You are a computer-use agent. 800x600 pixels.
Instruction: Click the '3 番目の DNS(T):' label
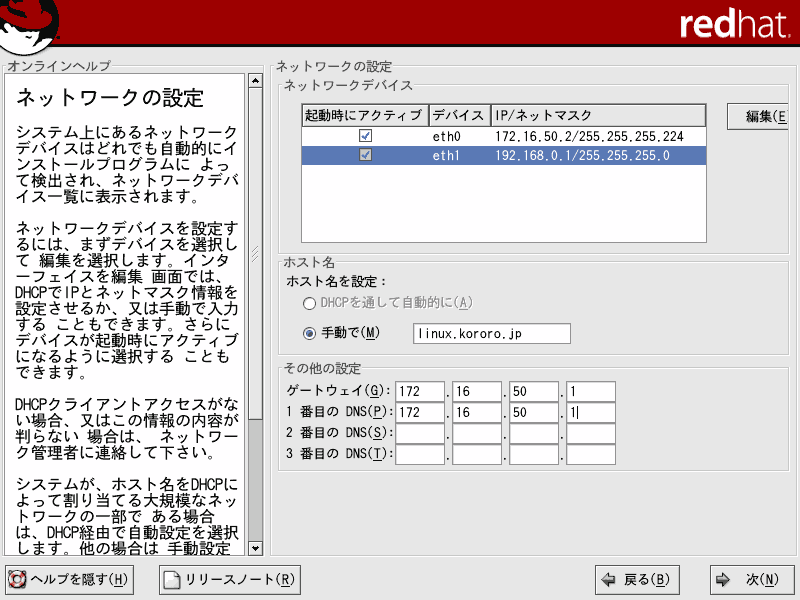(339, 454)
